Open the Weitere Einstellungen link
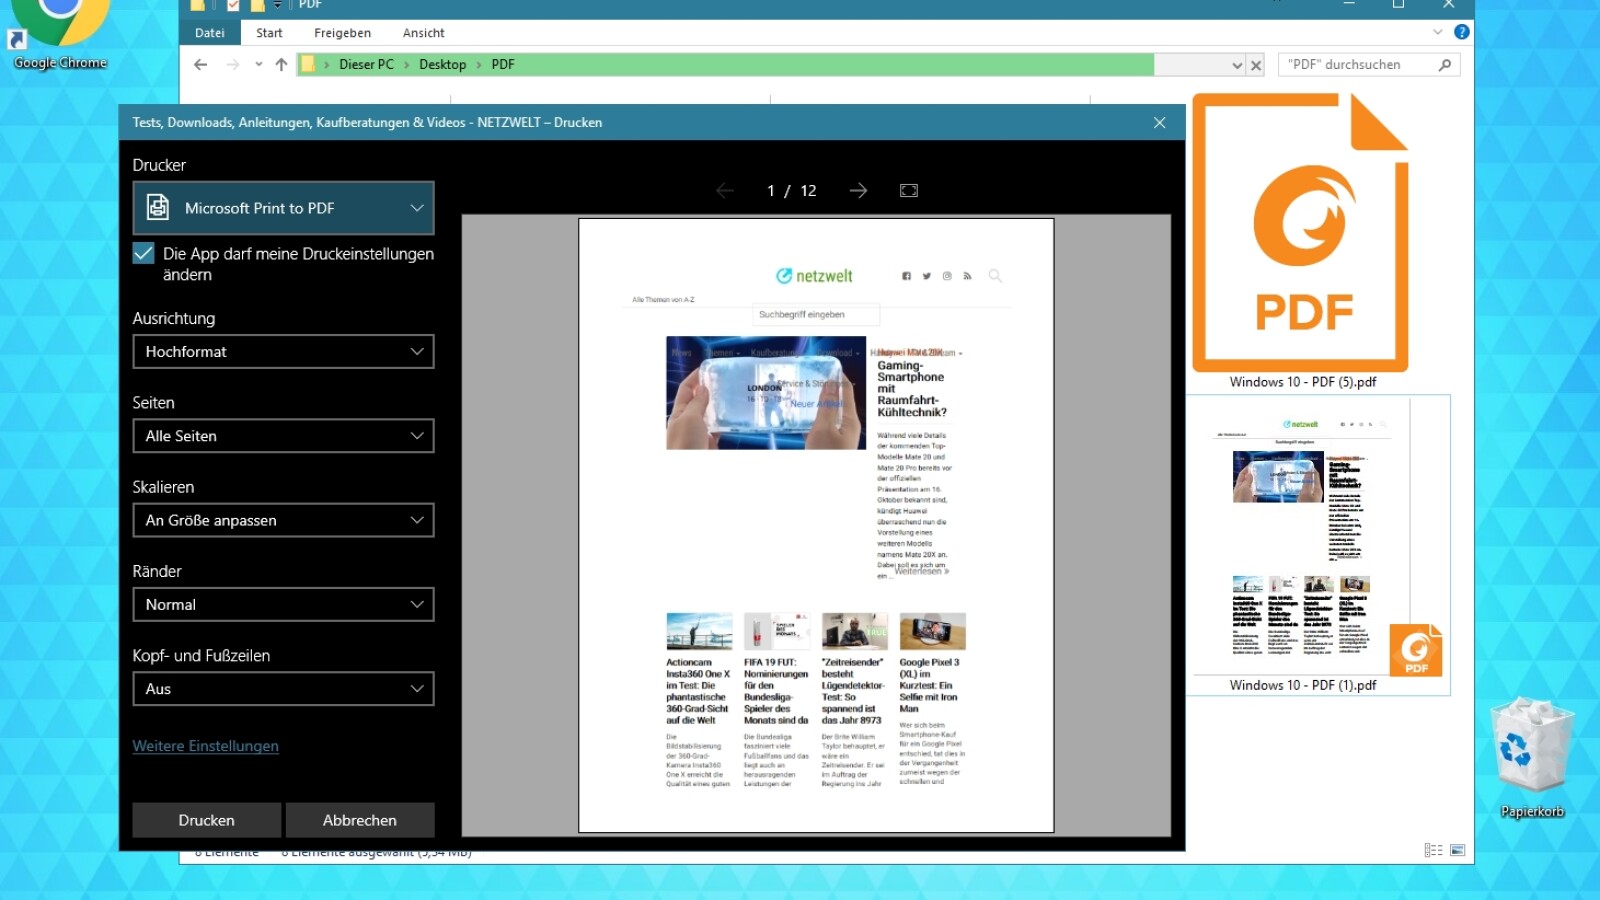Screen dimensions: 1600x900 tap(206, 746)
